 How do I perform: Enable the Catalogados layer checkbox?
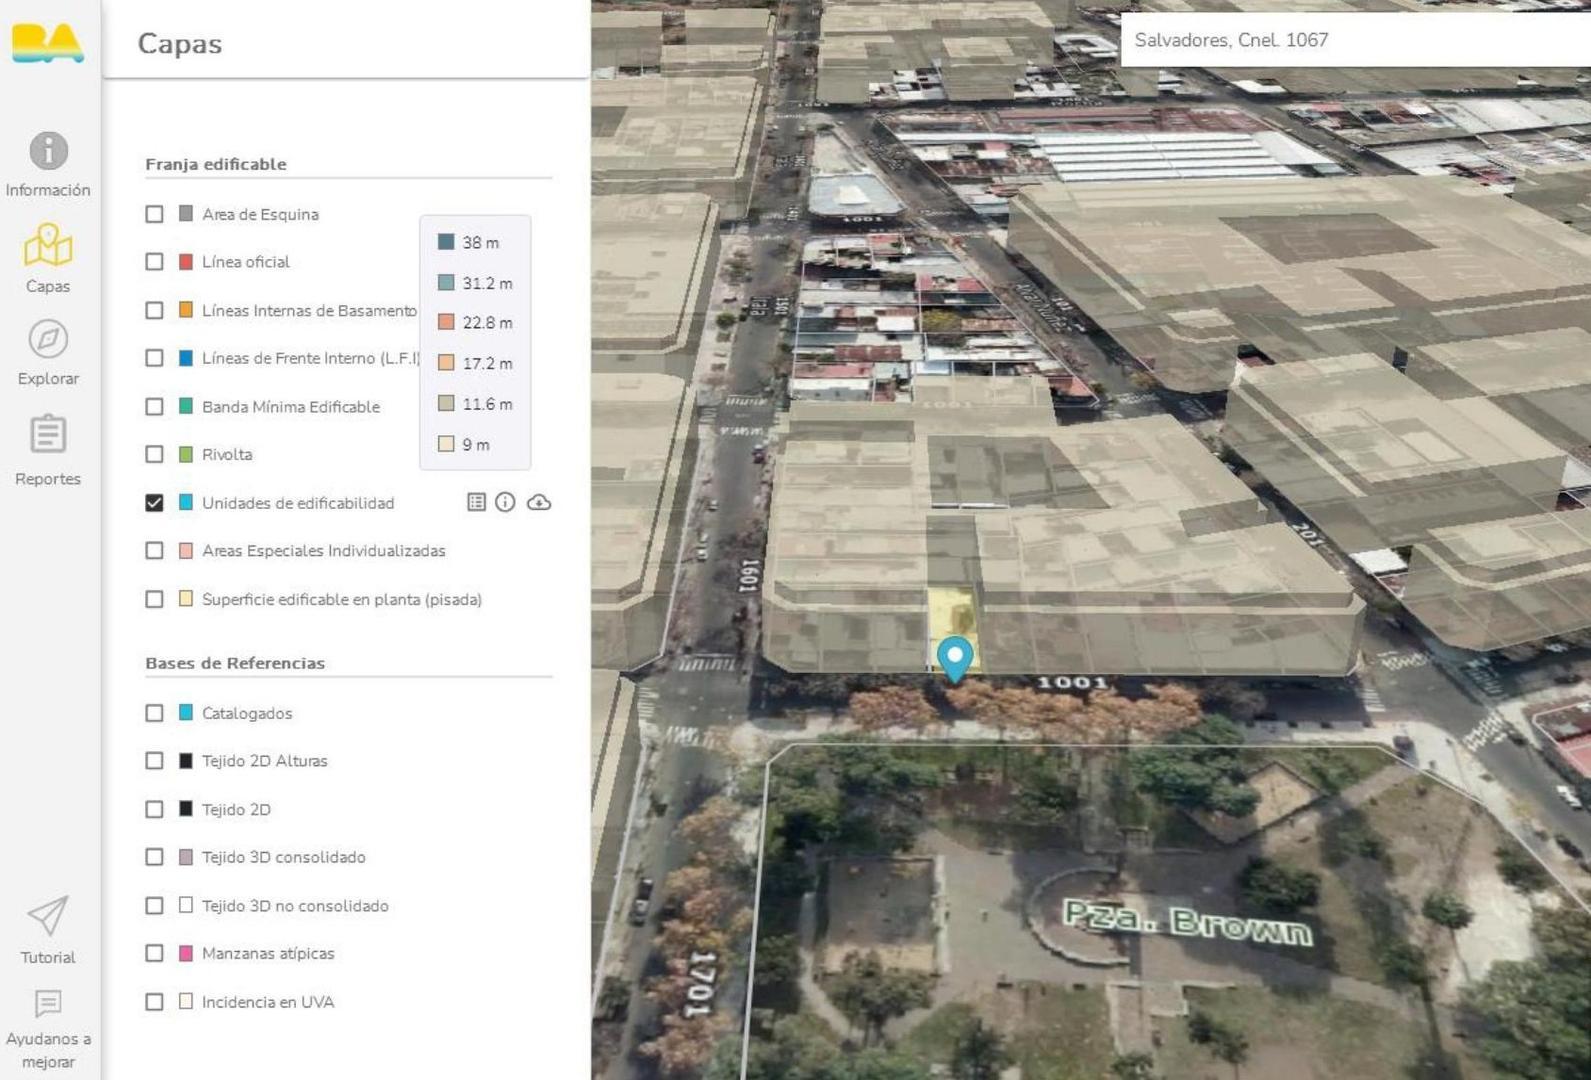[x=154, y=713]
